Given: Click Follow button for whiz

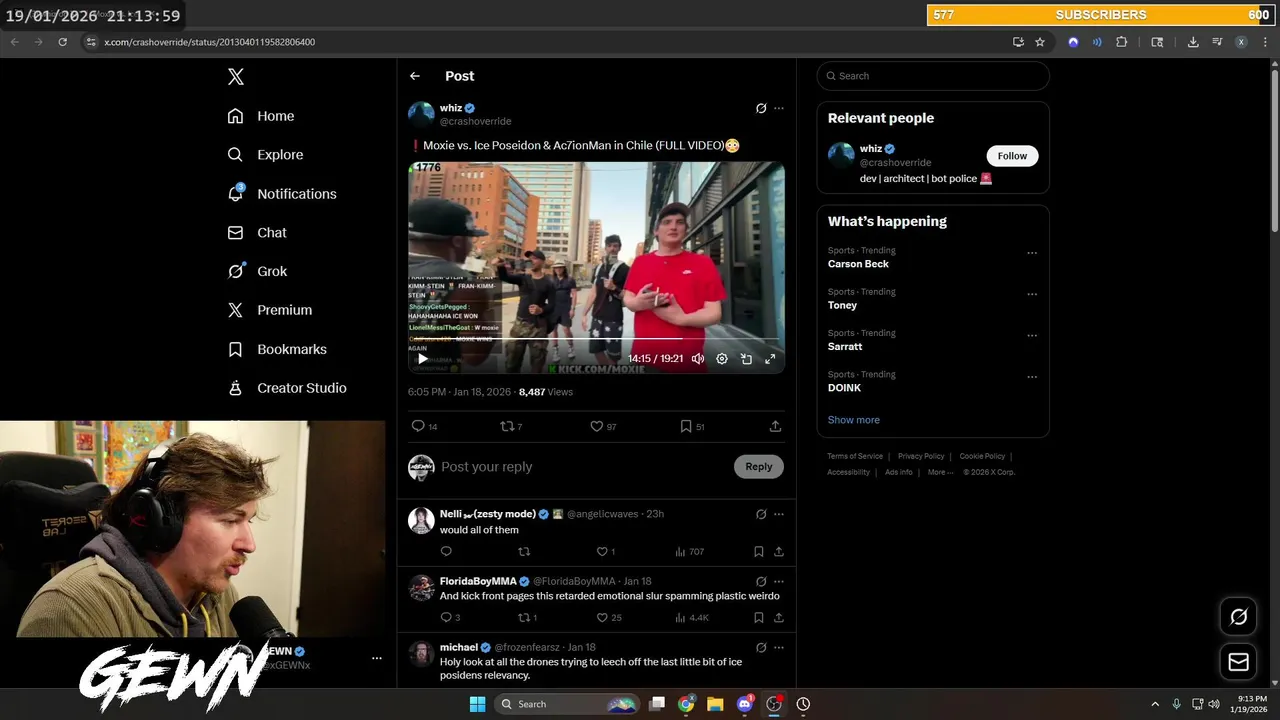Looking at the screenshot, I should (1012, 156).
